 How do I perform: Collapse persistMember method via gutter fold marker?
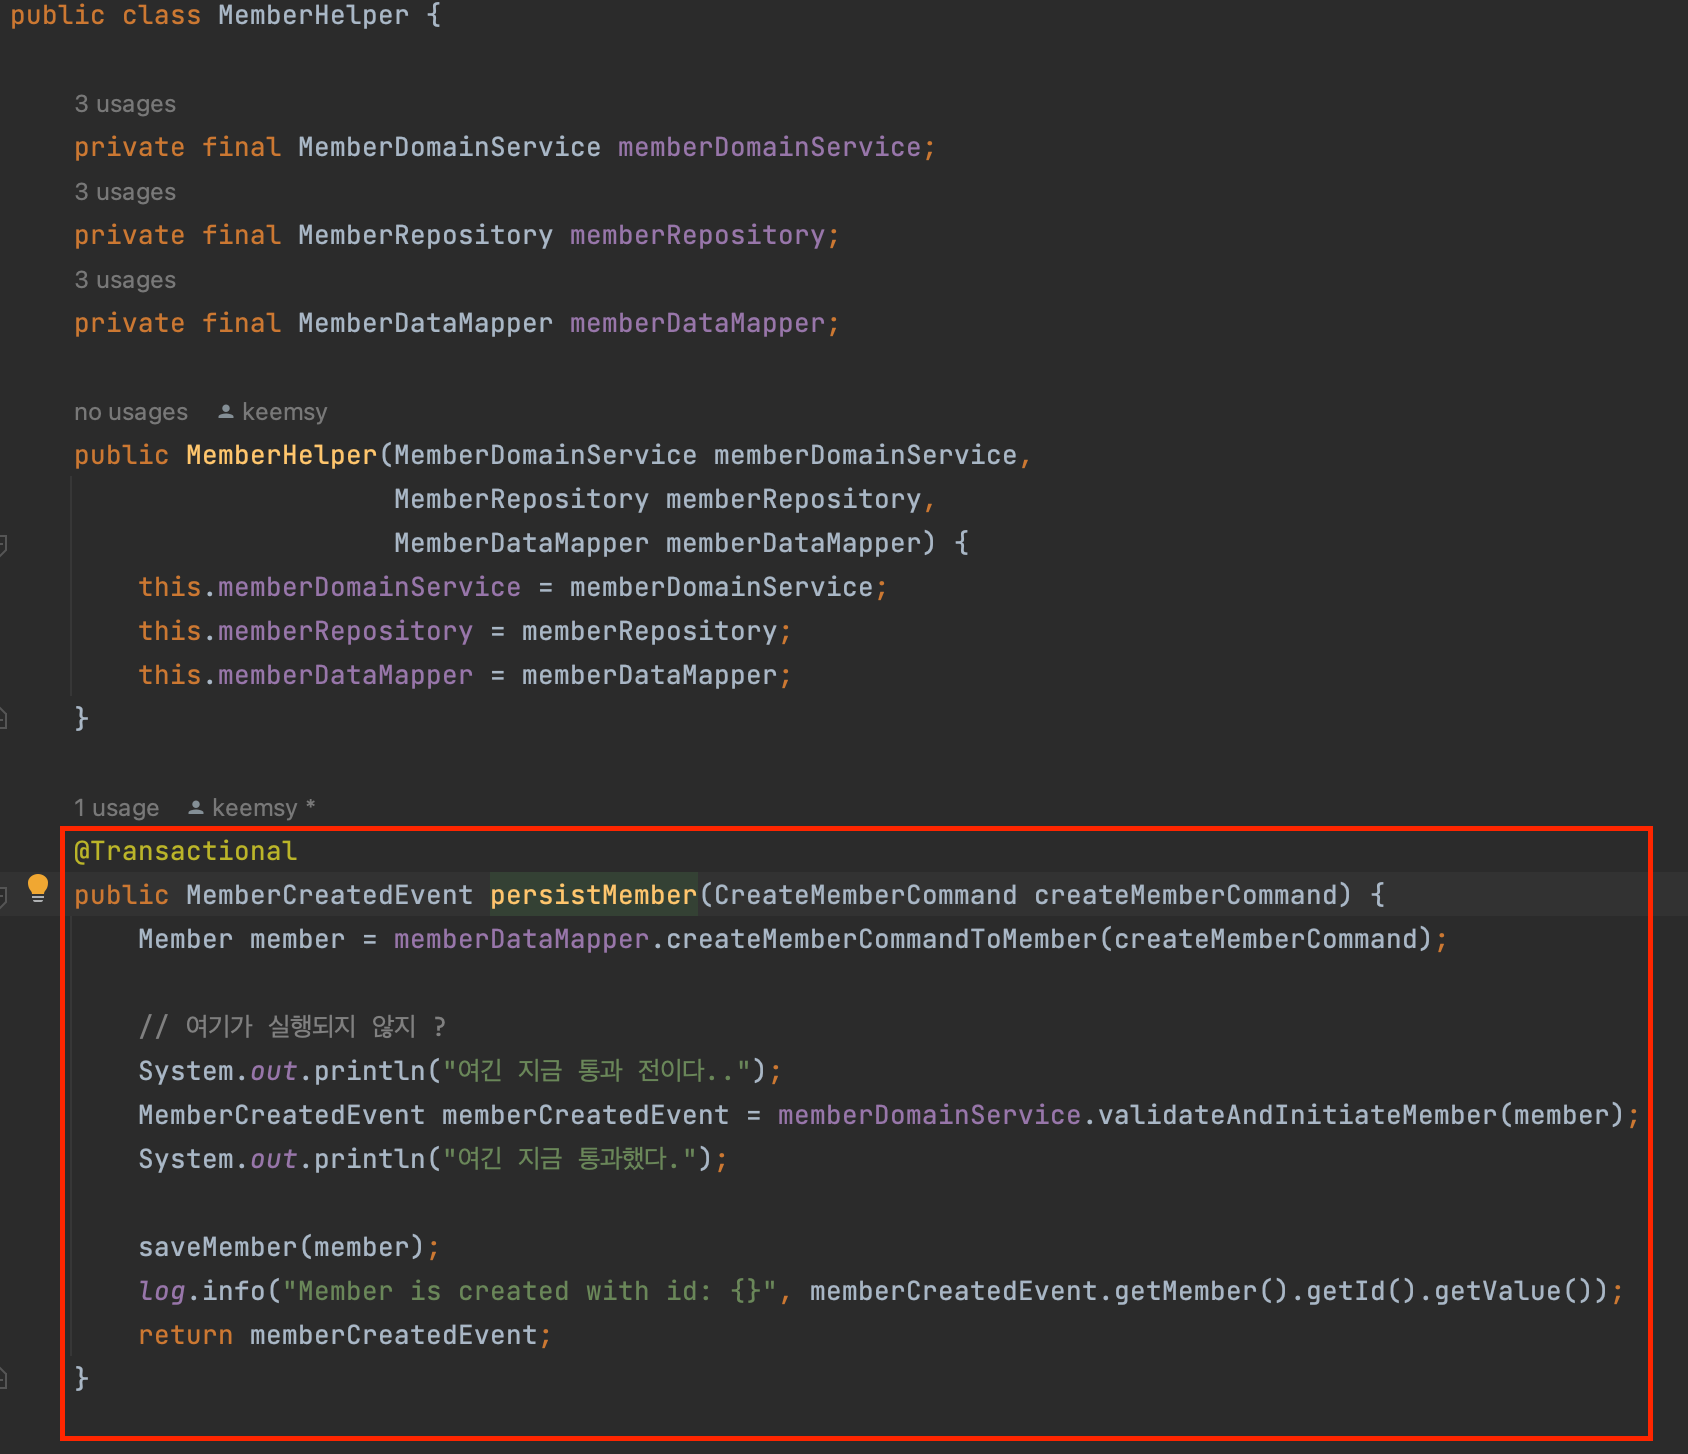(x=3, y=895)
